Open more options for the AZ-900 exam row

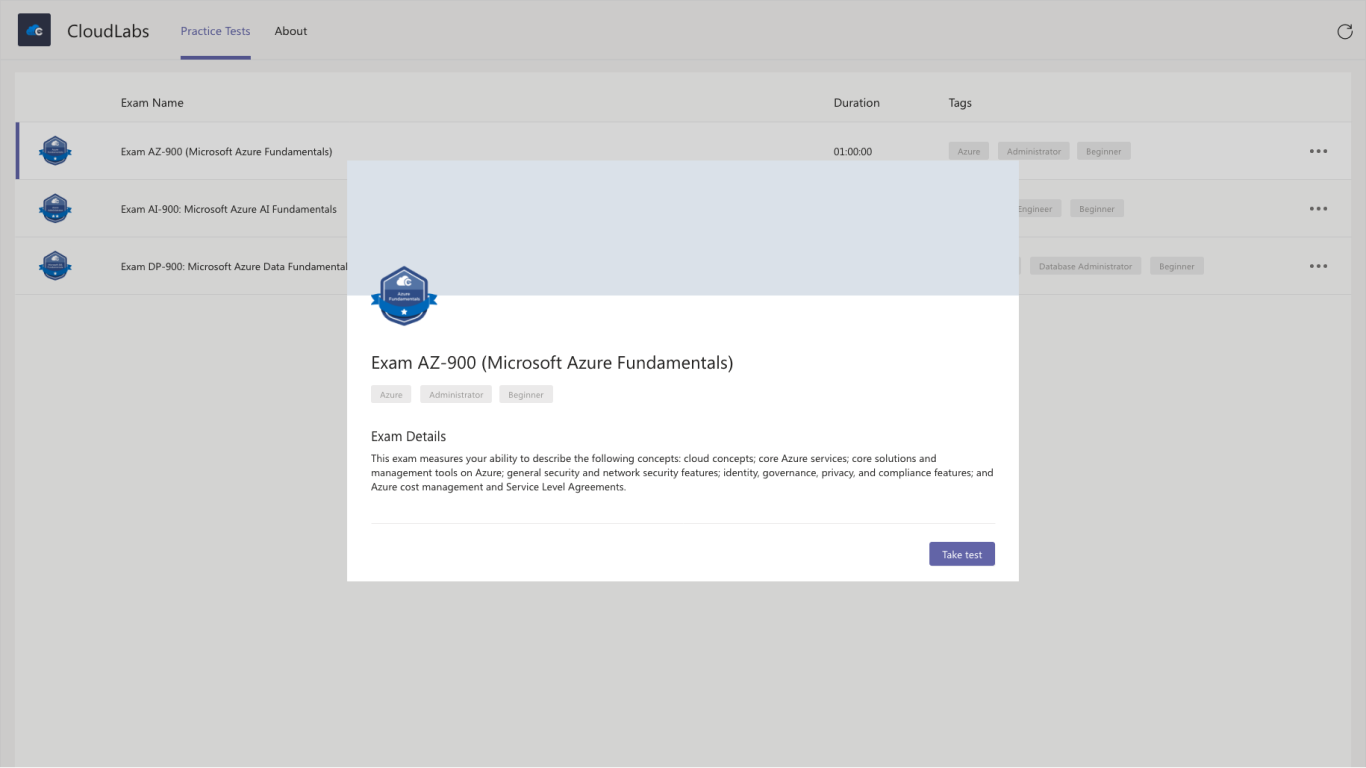pyautogui.click(x=1318, y=151)
